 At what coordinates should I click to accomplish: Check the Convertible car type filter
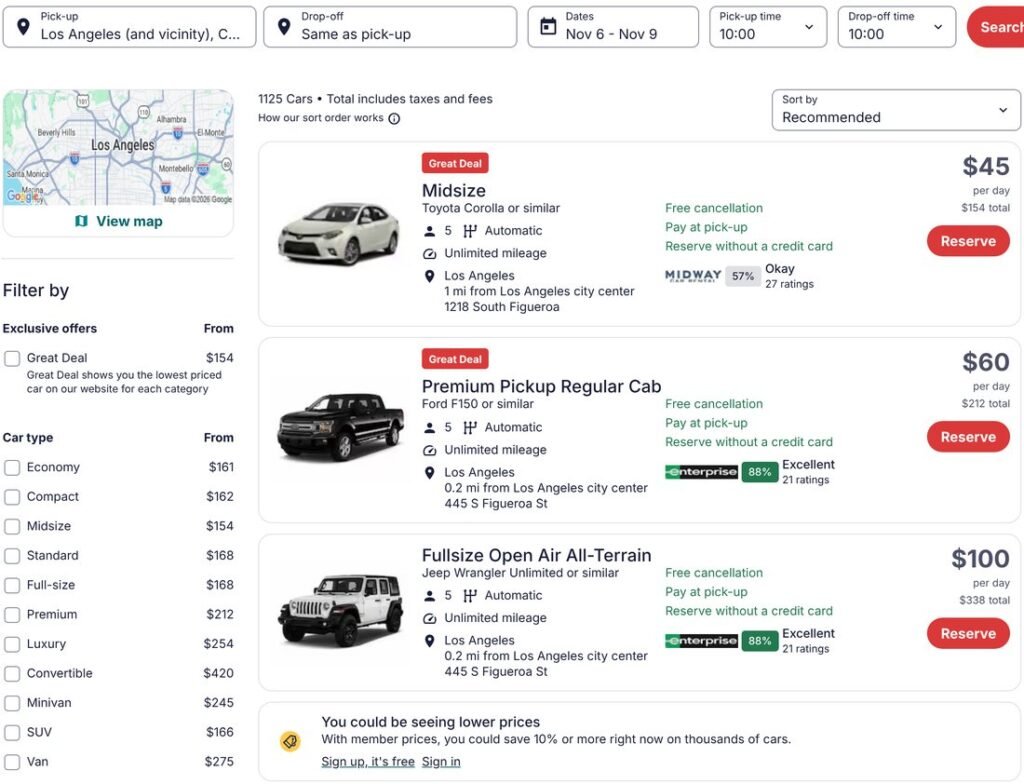coord(12,674)
